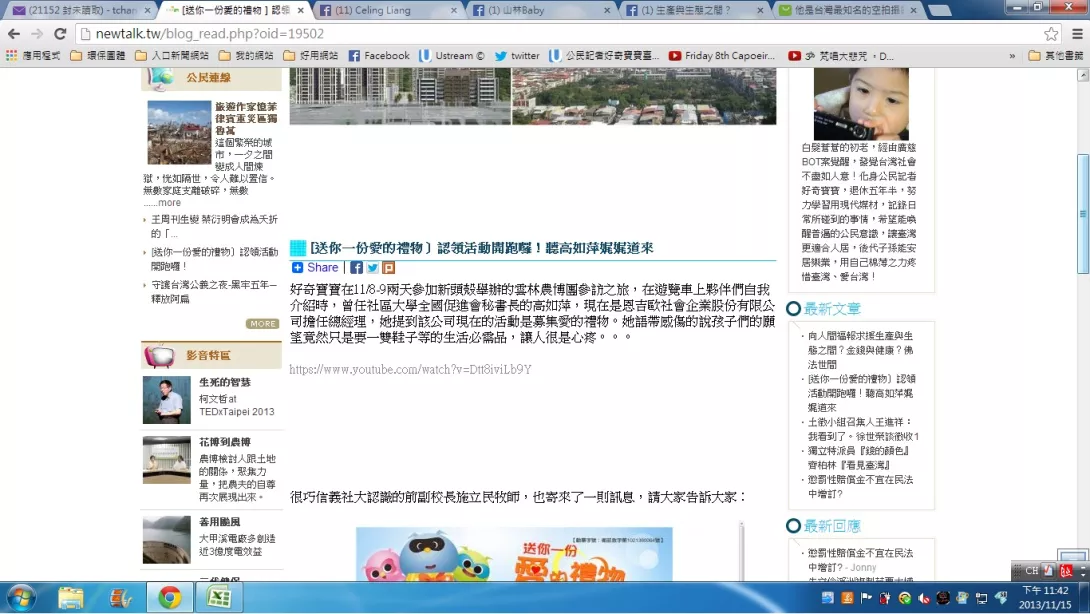
Task: Open the YouTube link in the article
Action: [x=410, y=369]
